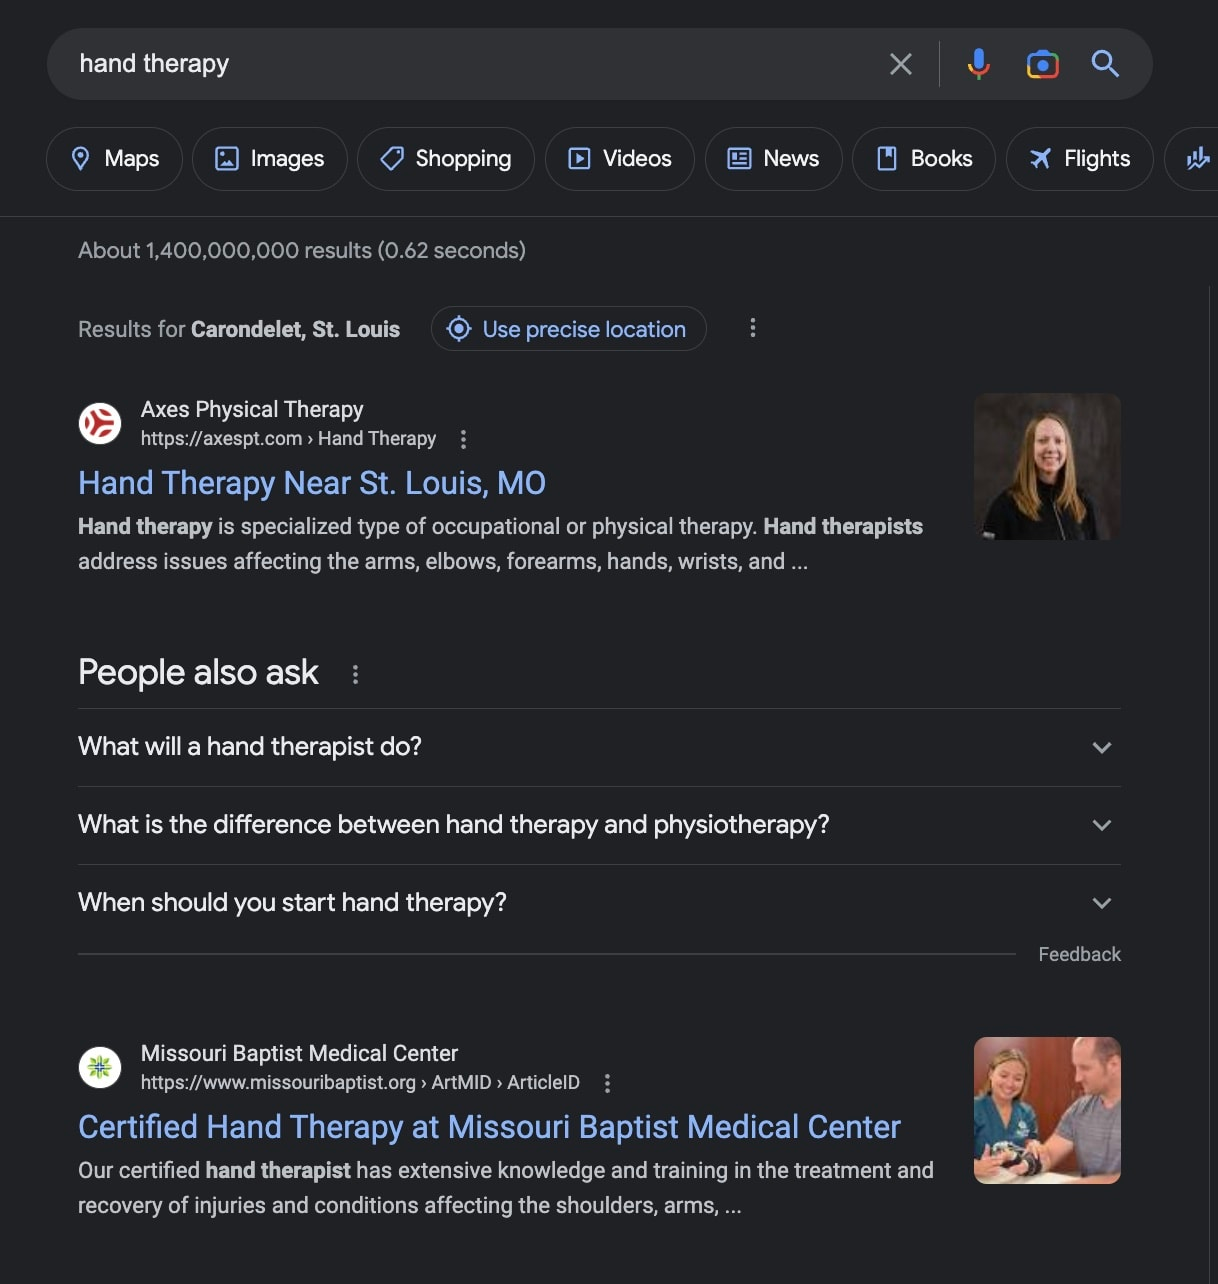Switch to the Shopping filter
This screenshot has width=1218, height=1284.
point(446,159)
